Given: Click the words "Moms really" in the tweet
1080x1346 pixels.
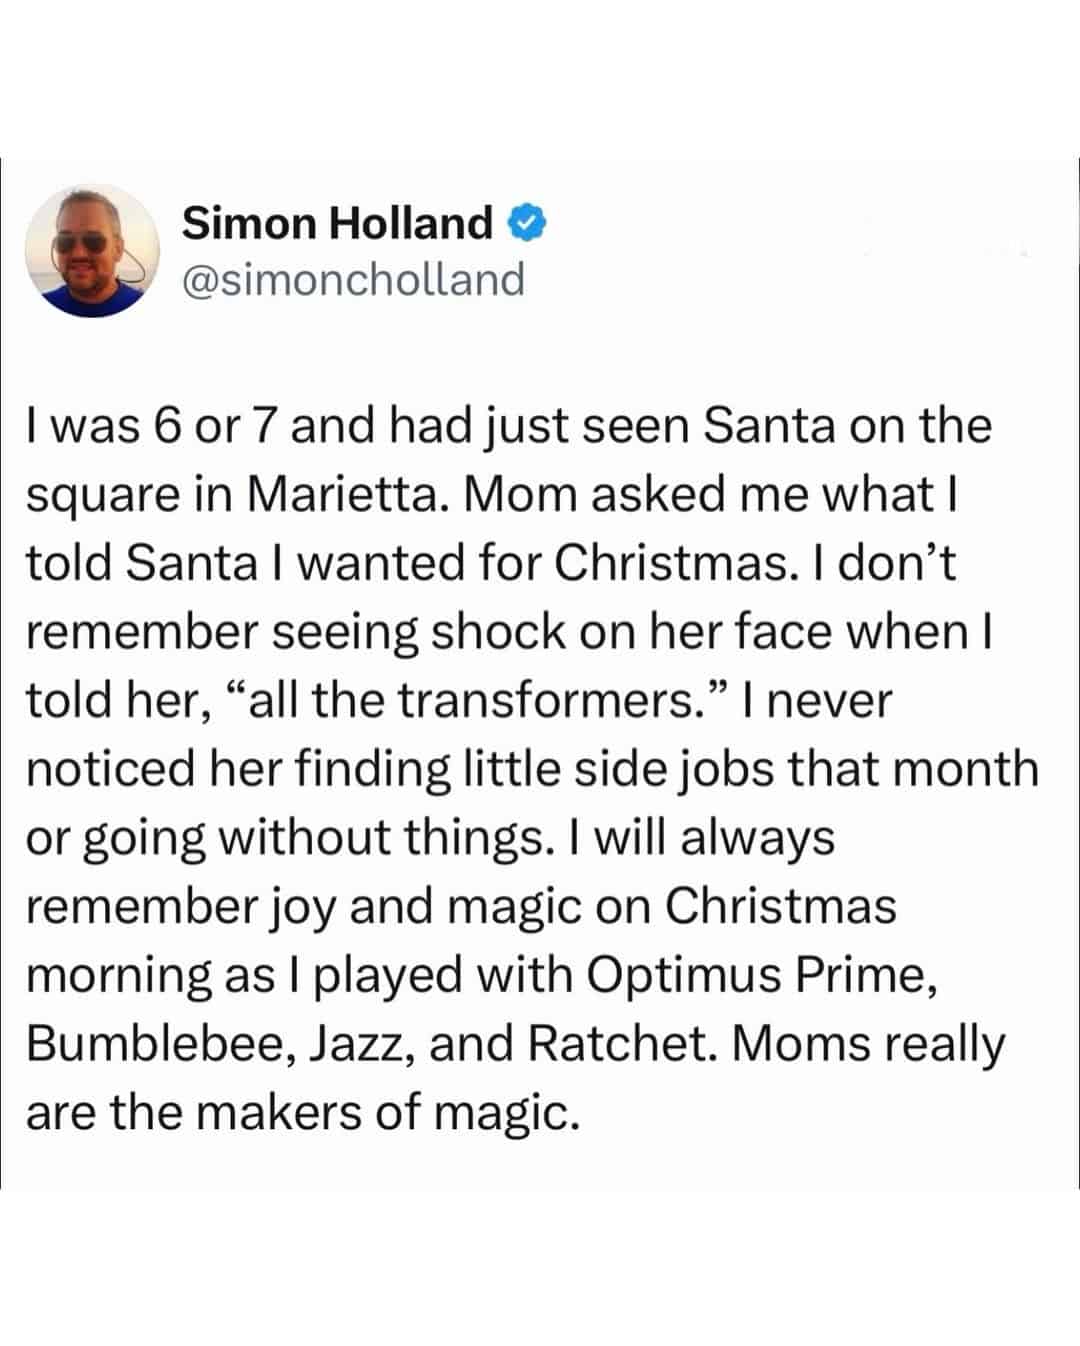Looking at the screenshot, I should 868,1044.
